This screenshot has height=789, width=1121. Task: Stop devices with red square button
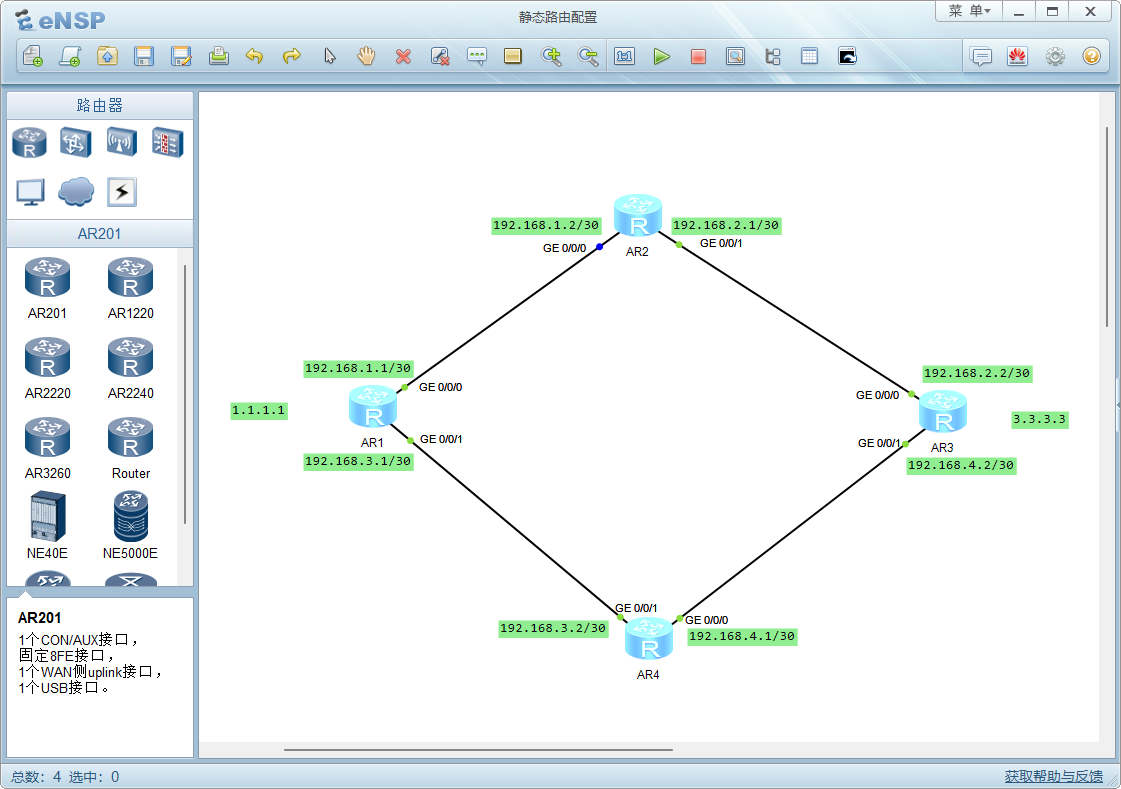[698, 56]
